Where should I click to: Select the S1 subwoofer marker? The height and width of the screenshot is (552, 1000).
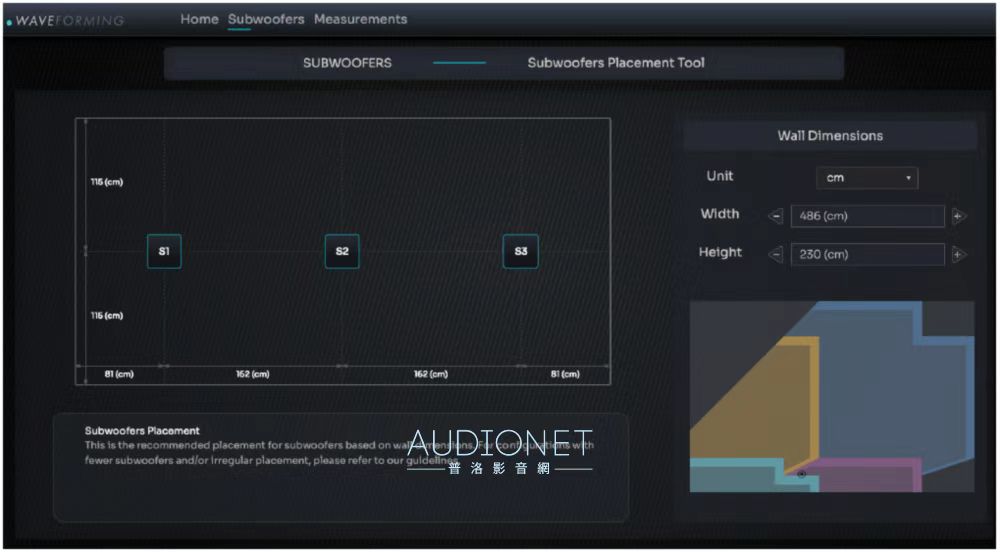164,252
